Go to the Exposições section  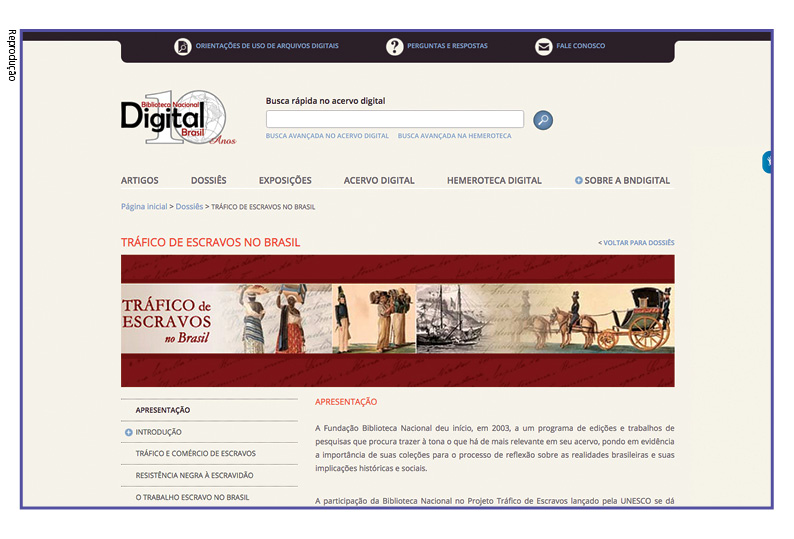click(x=285, y=181)
